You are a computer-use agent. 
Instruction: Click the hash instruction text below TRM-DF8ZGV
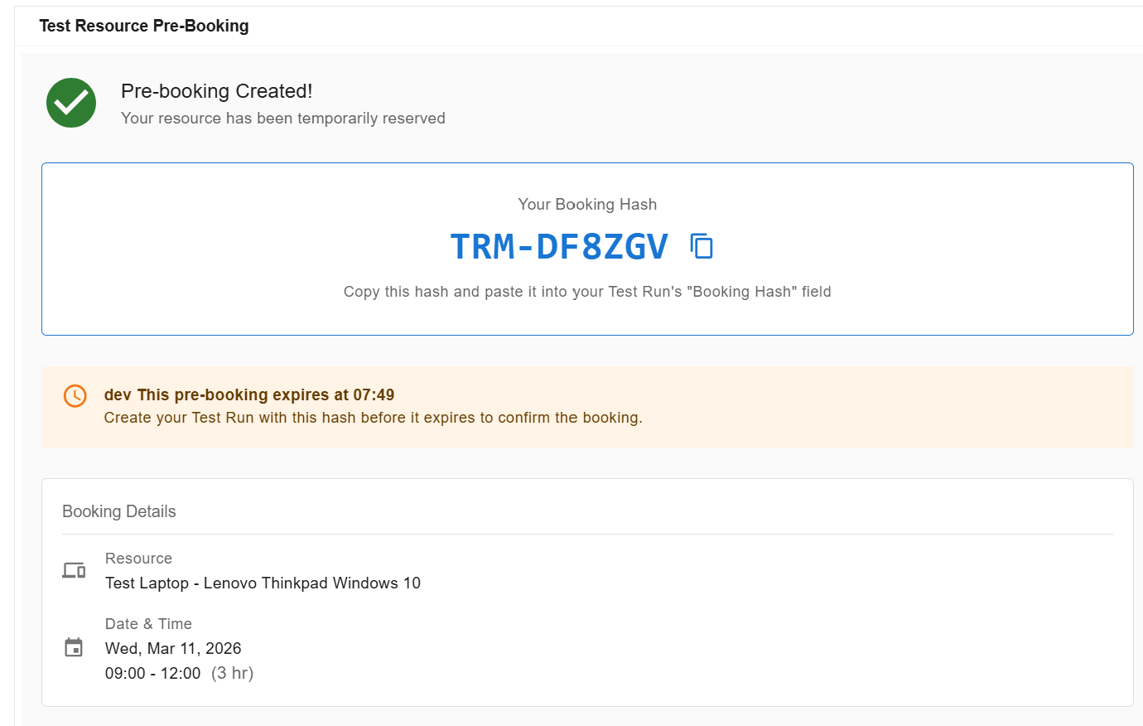(587, 291)
